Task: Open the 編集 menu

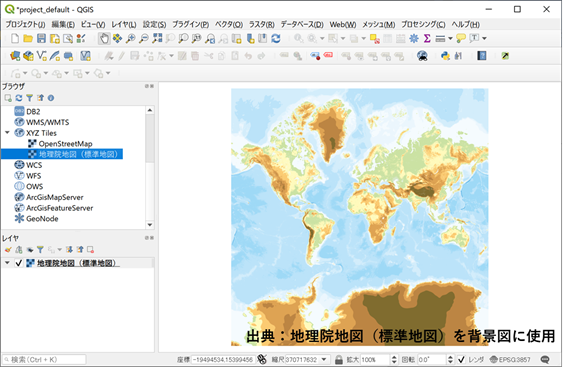Action: (x=63, y=24)
